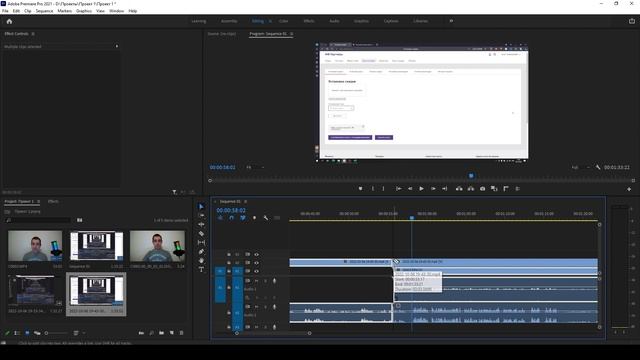Click Step Back 1 Frame button

pos(410,189)
